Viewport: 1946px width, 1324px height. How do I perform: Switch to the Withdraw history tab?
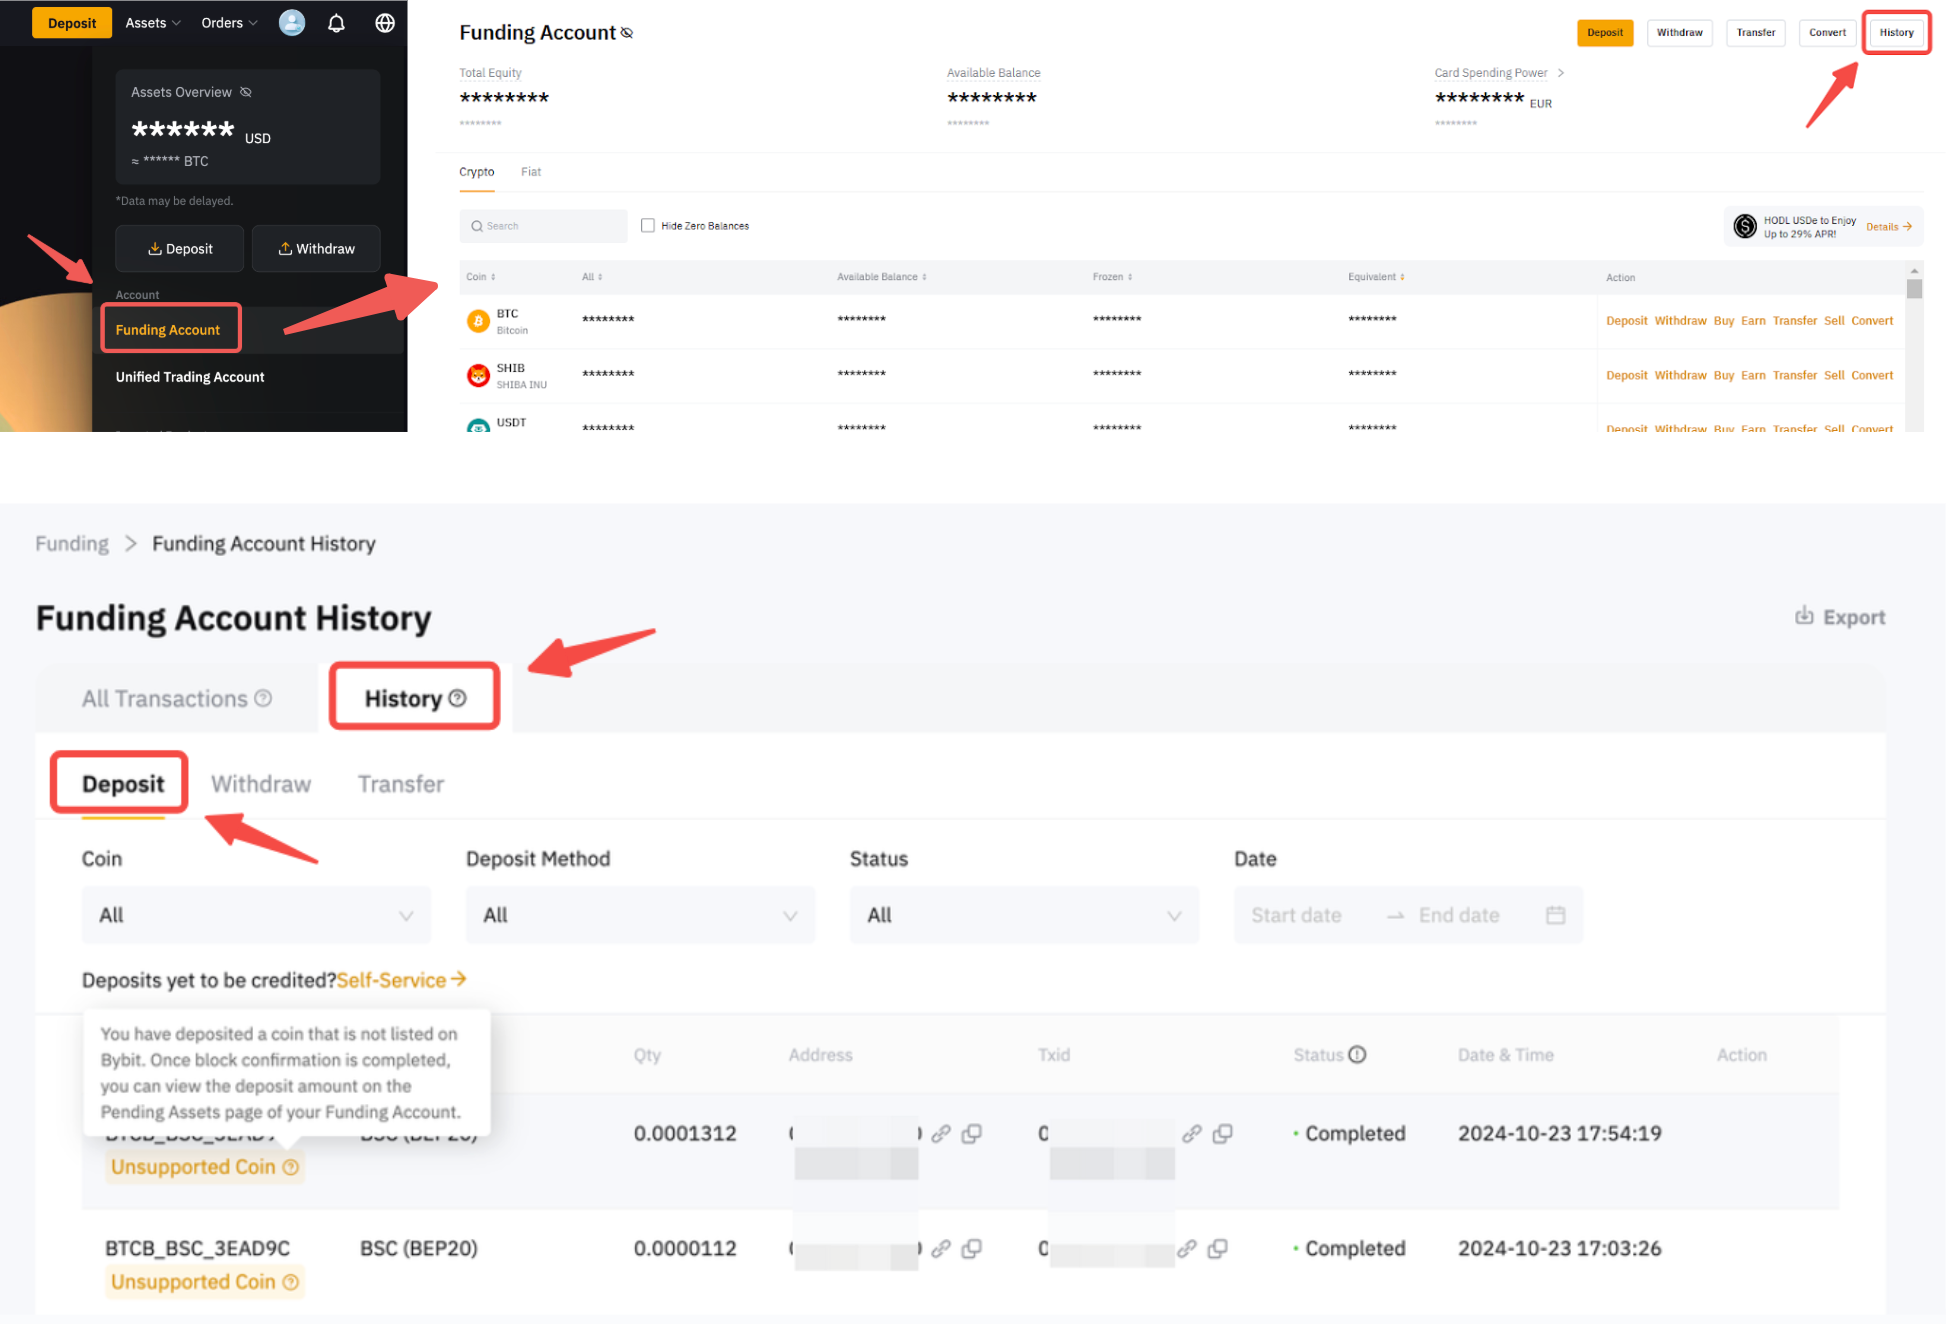coord(261,784)
